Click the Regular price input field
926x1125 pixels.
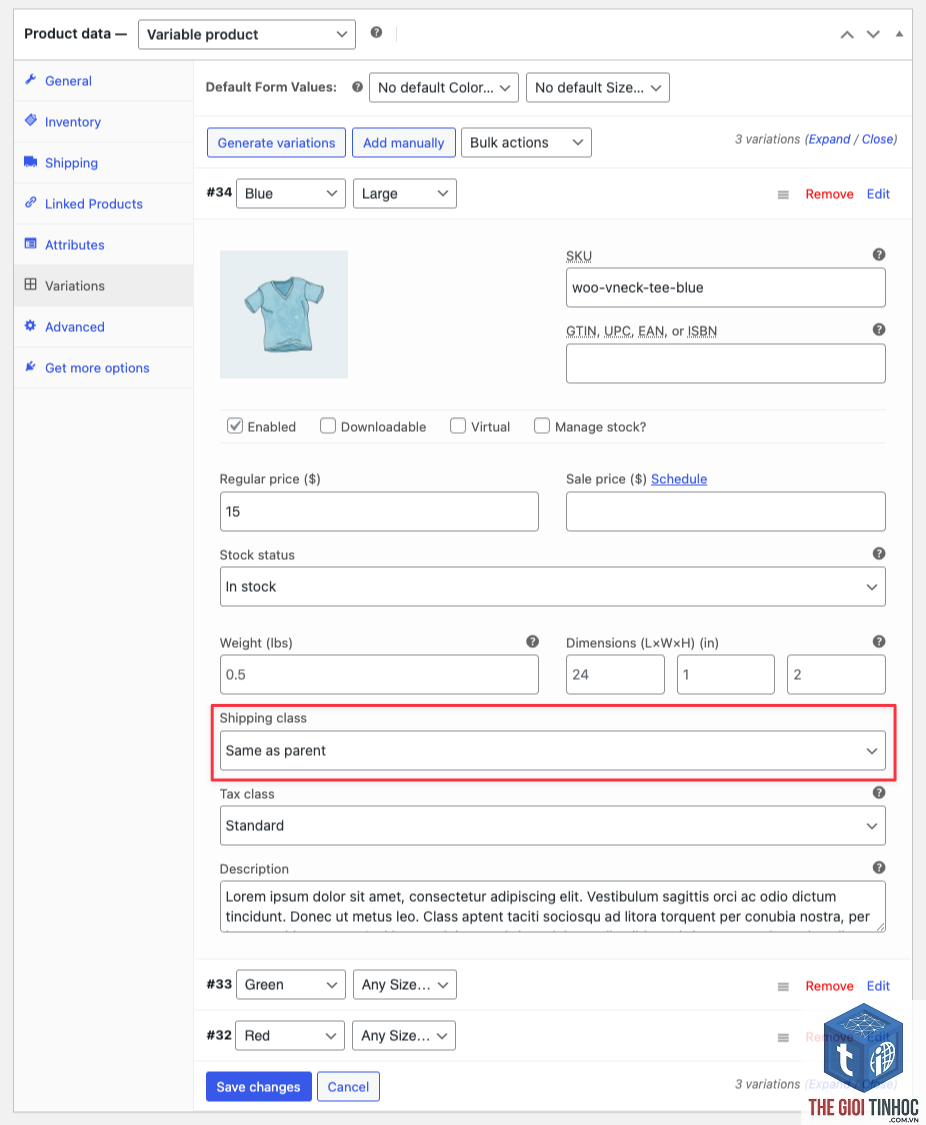[x=379, y=512]
